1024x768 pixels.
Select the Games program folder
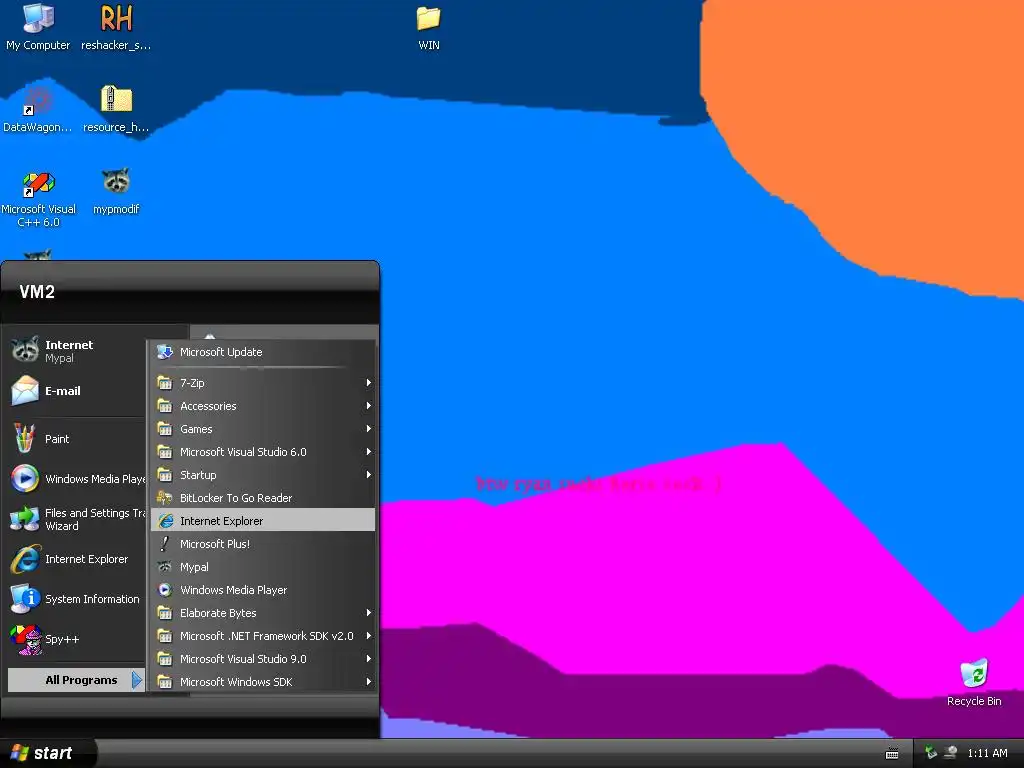pyautogui.click(x=263, y=428)
